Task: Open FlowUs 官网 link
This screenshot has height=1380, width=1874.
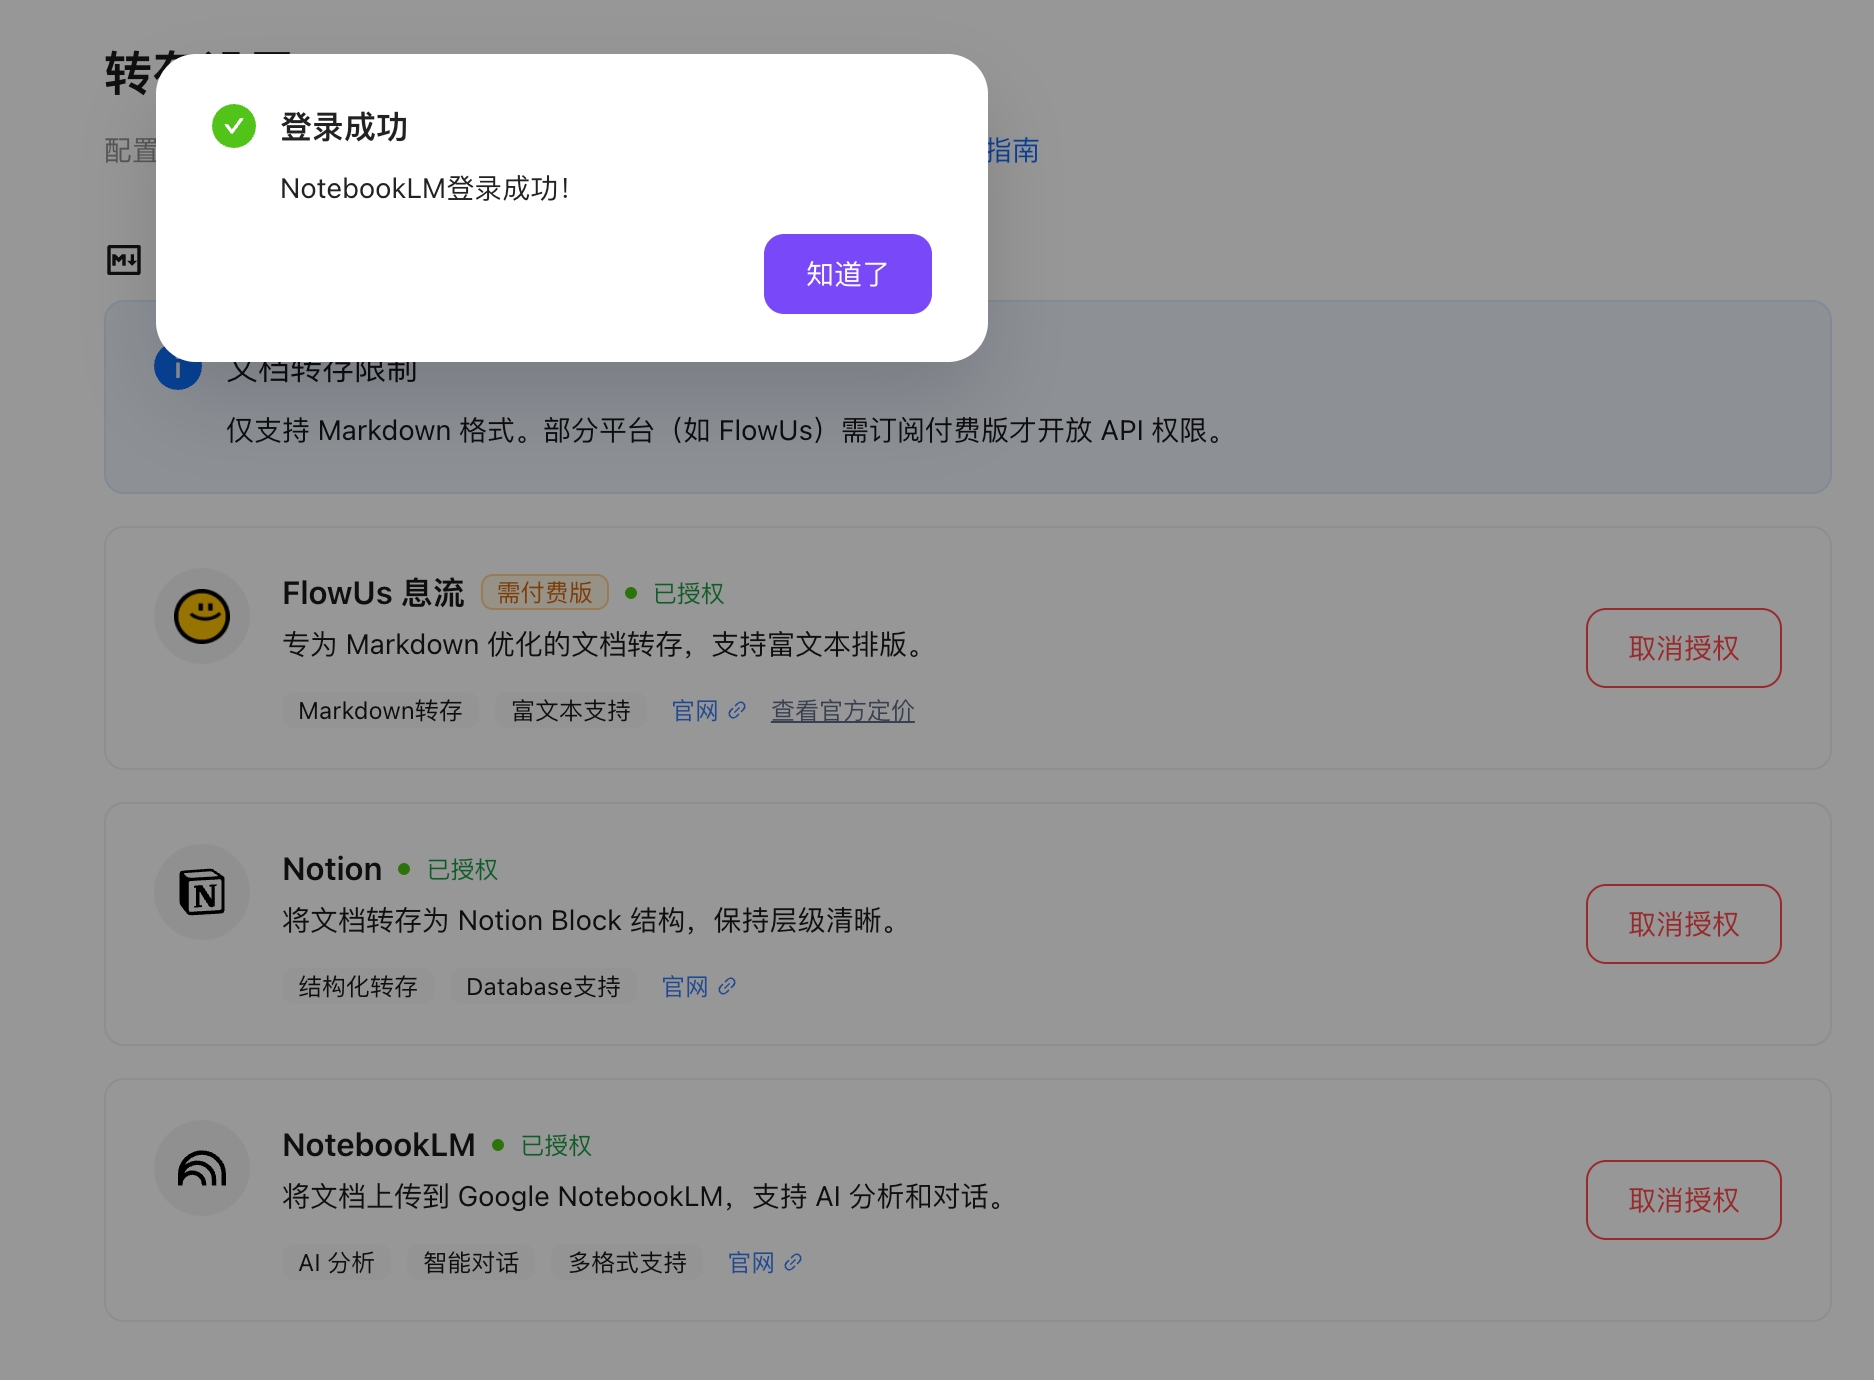Action: (697, 710)
